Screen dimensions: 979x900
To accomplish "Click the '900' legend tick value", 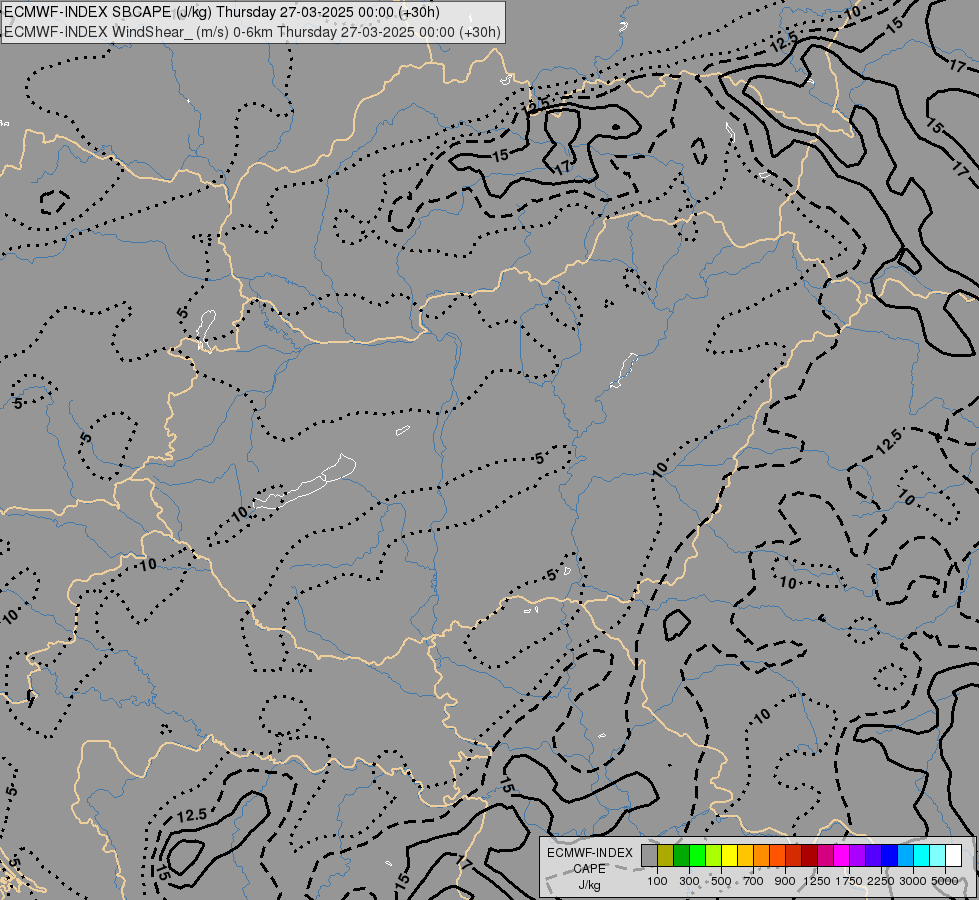I will 785,881.
